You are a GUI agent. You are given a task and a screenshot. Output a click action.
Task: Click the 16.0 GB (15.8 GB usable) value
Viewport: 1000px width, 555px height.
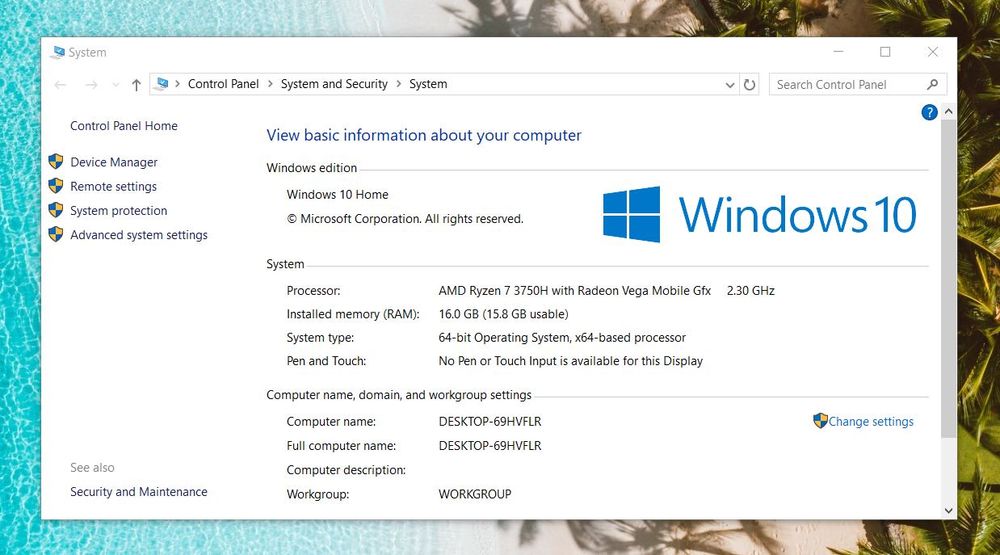click(x=503, y=314)
